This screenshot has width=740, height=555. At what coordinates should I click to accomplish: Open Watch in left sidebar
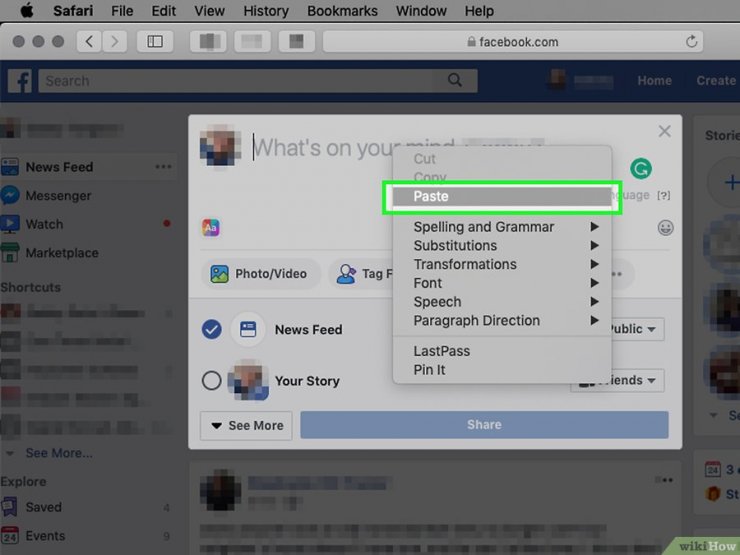tap(44, 224)
